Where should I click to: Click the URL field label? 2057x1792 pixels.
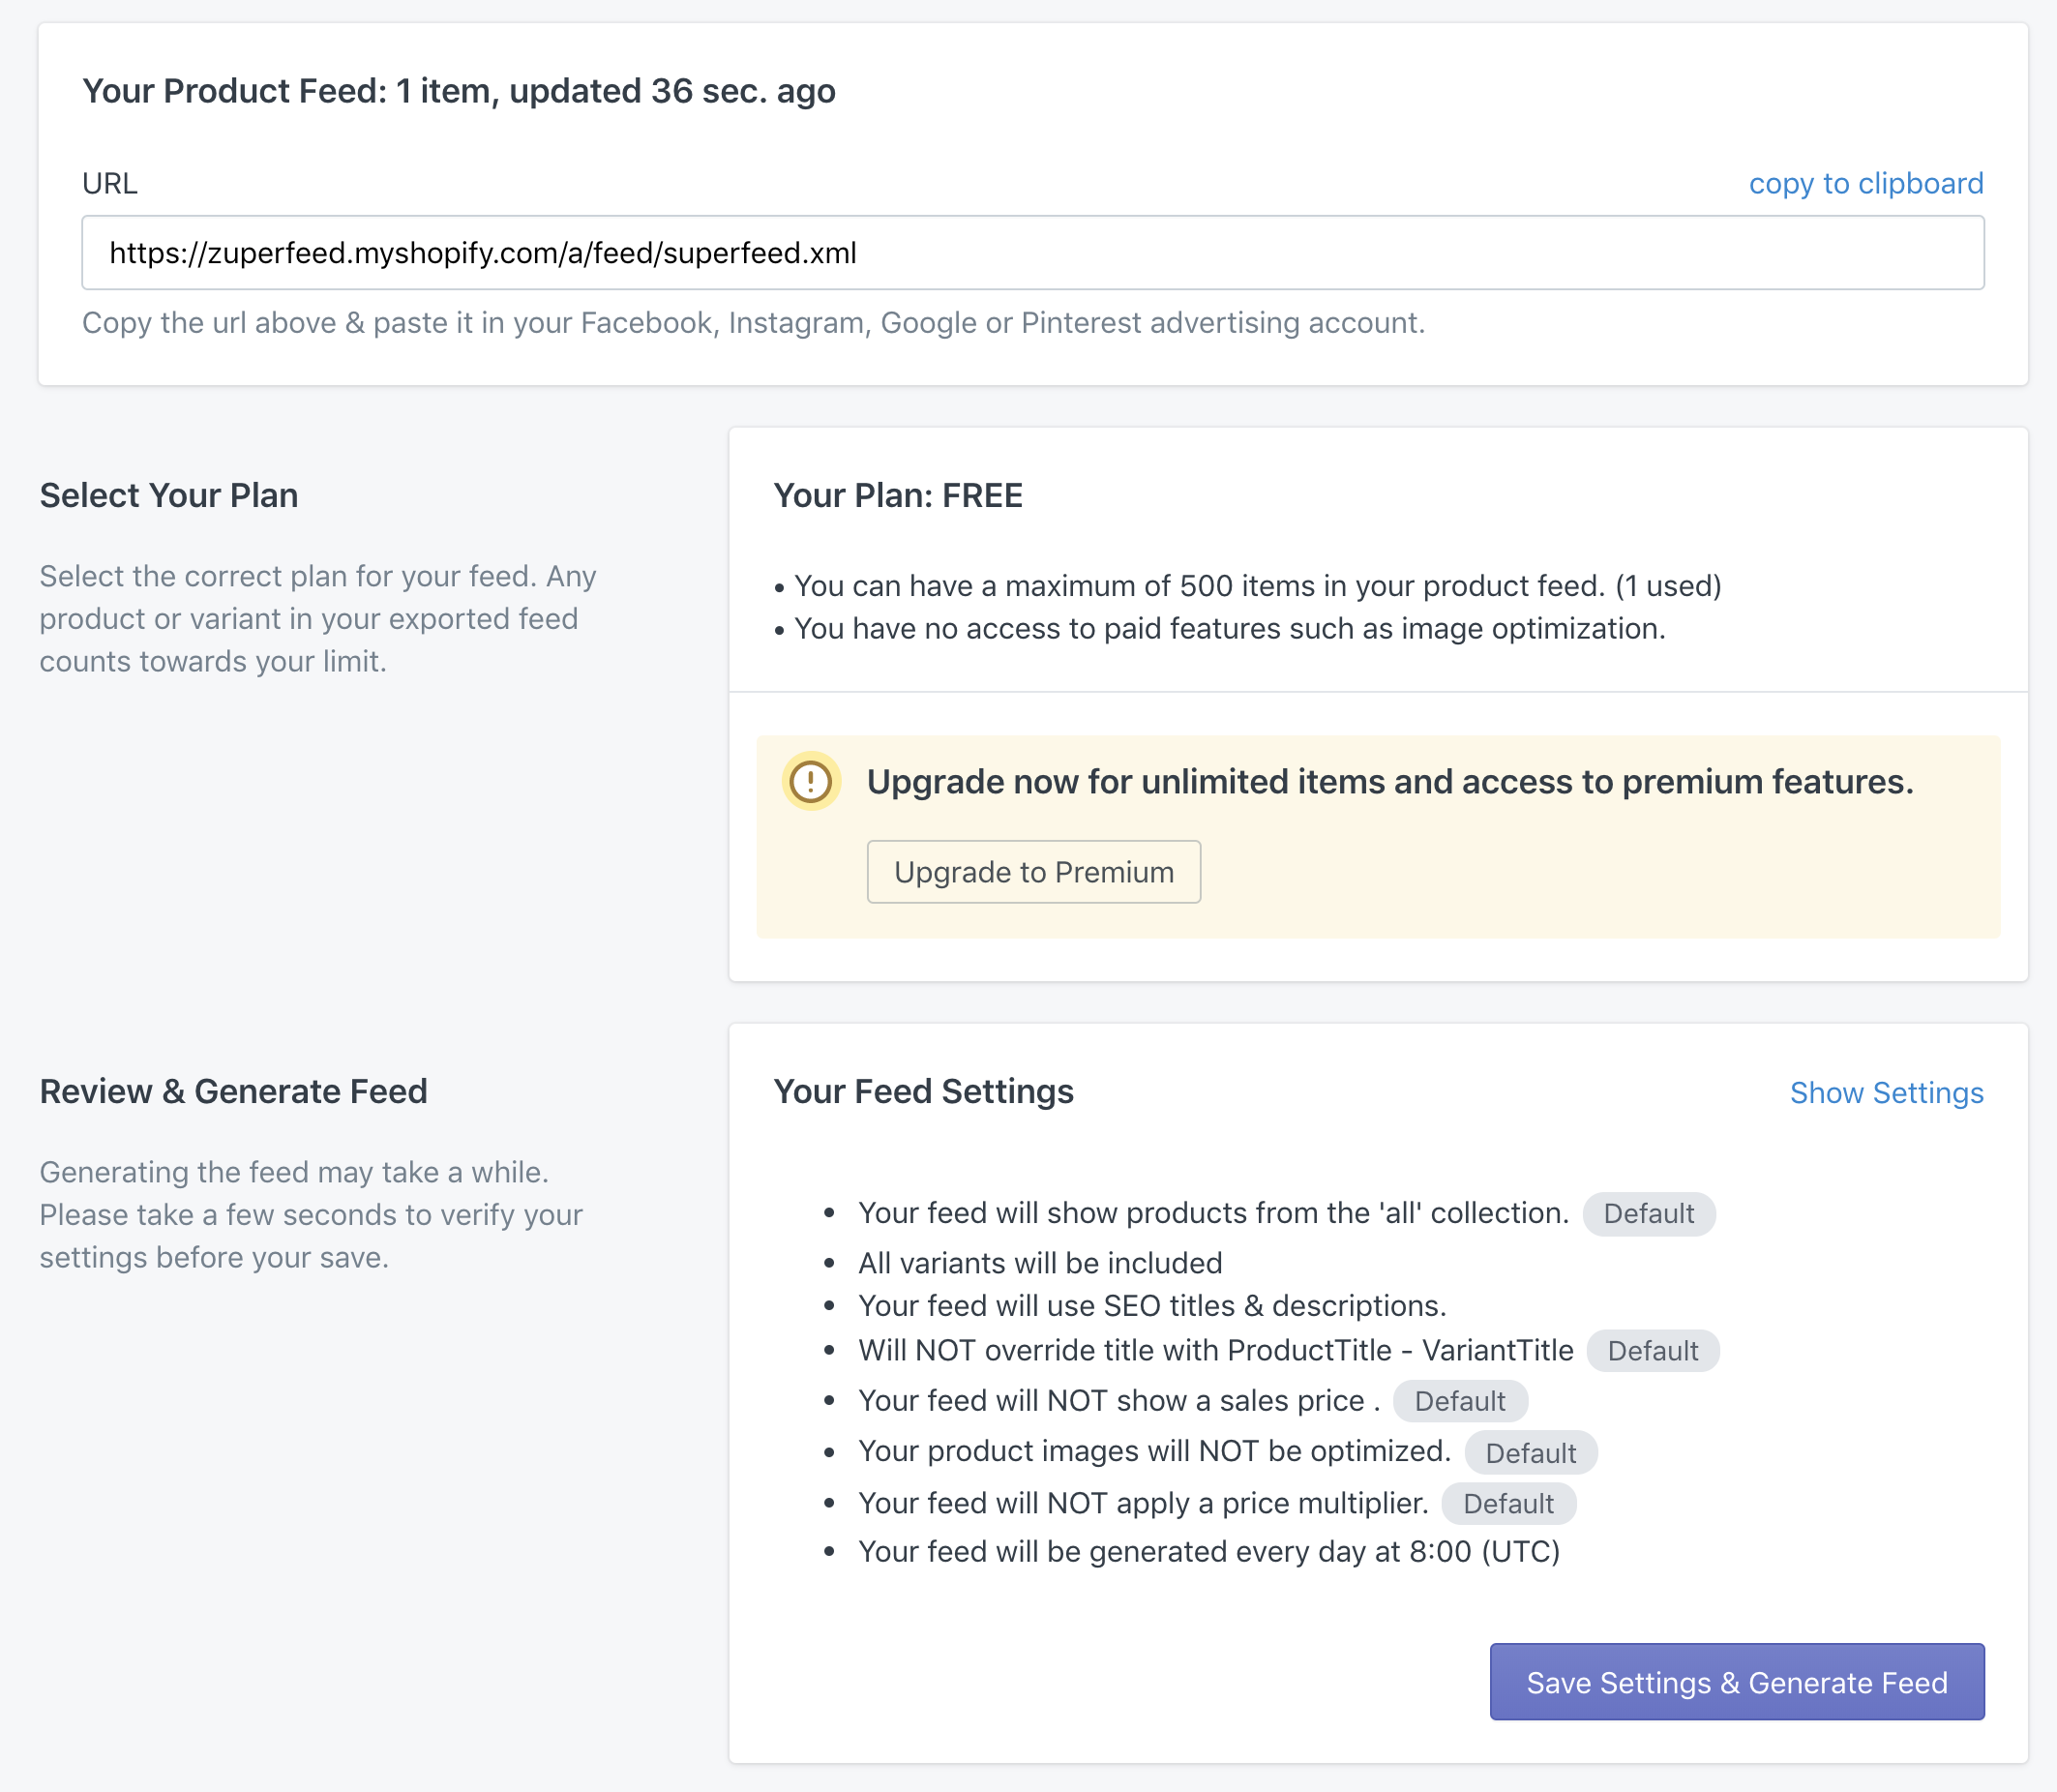point(110,184)
